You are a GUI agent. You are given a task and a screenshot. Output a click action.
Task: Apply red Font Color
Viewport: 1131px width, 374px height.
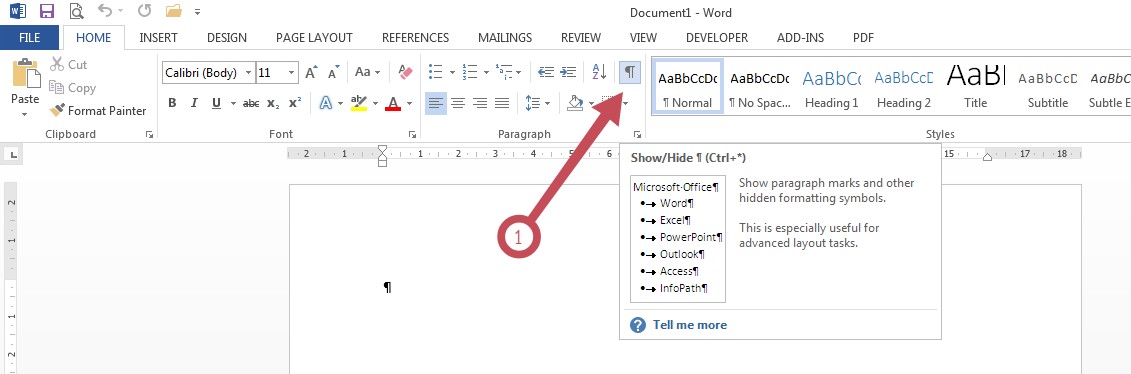[393, 104]
